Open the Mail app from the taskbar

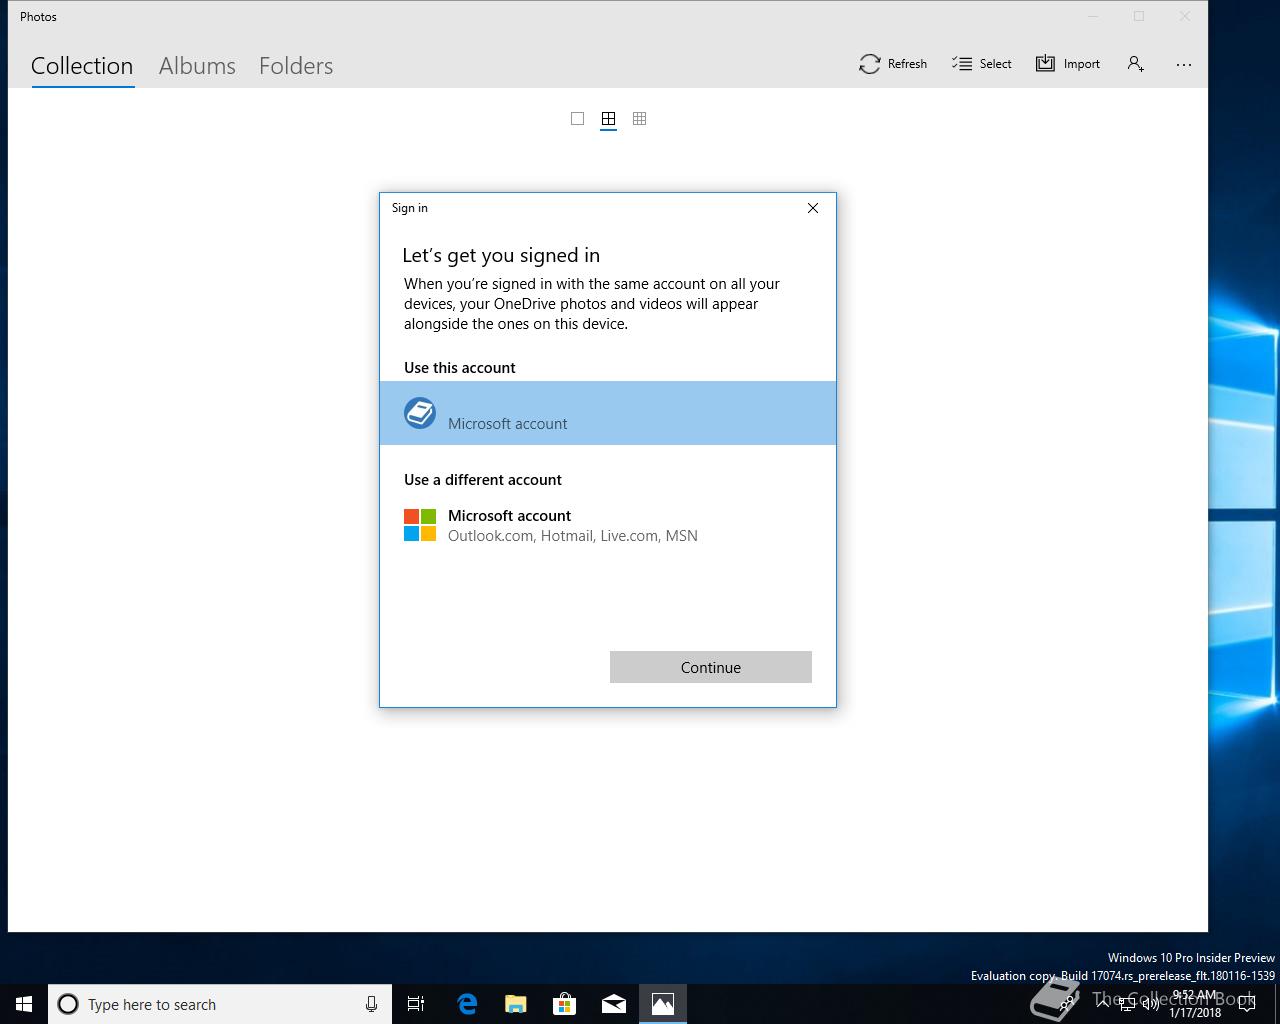614,1004
